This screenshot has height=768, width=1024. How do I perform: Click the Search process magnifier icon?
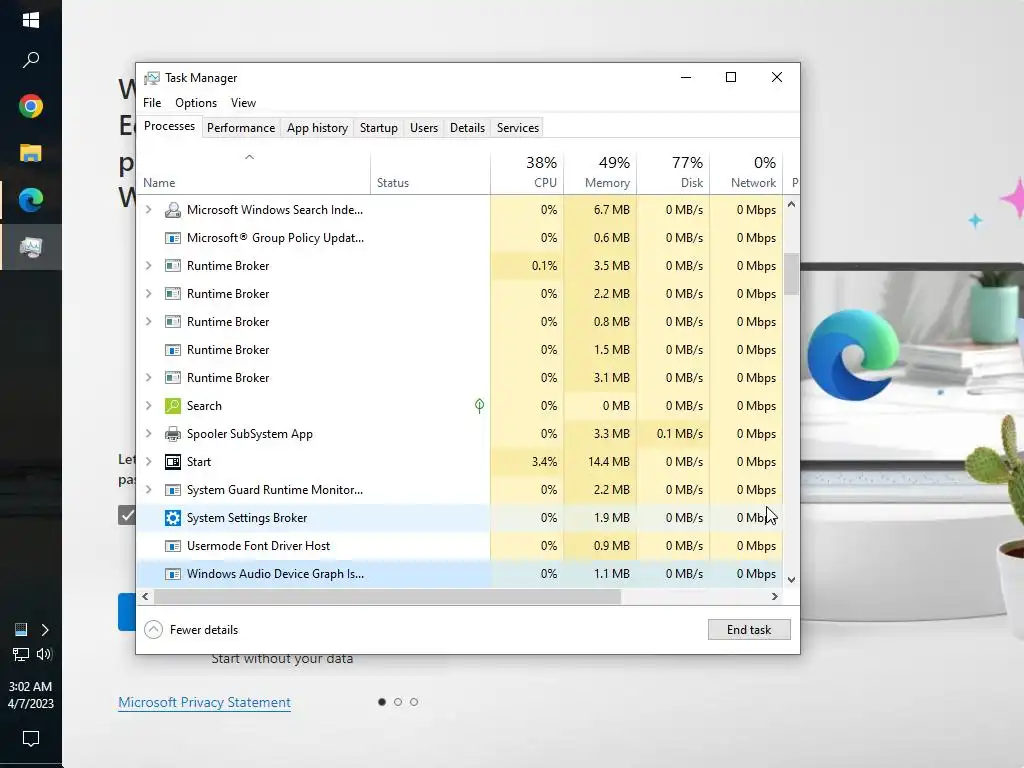(x=172, y=406)
